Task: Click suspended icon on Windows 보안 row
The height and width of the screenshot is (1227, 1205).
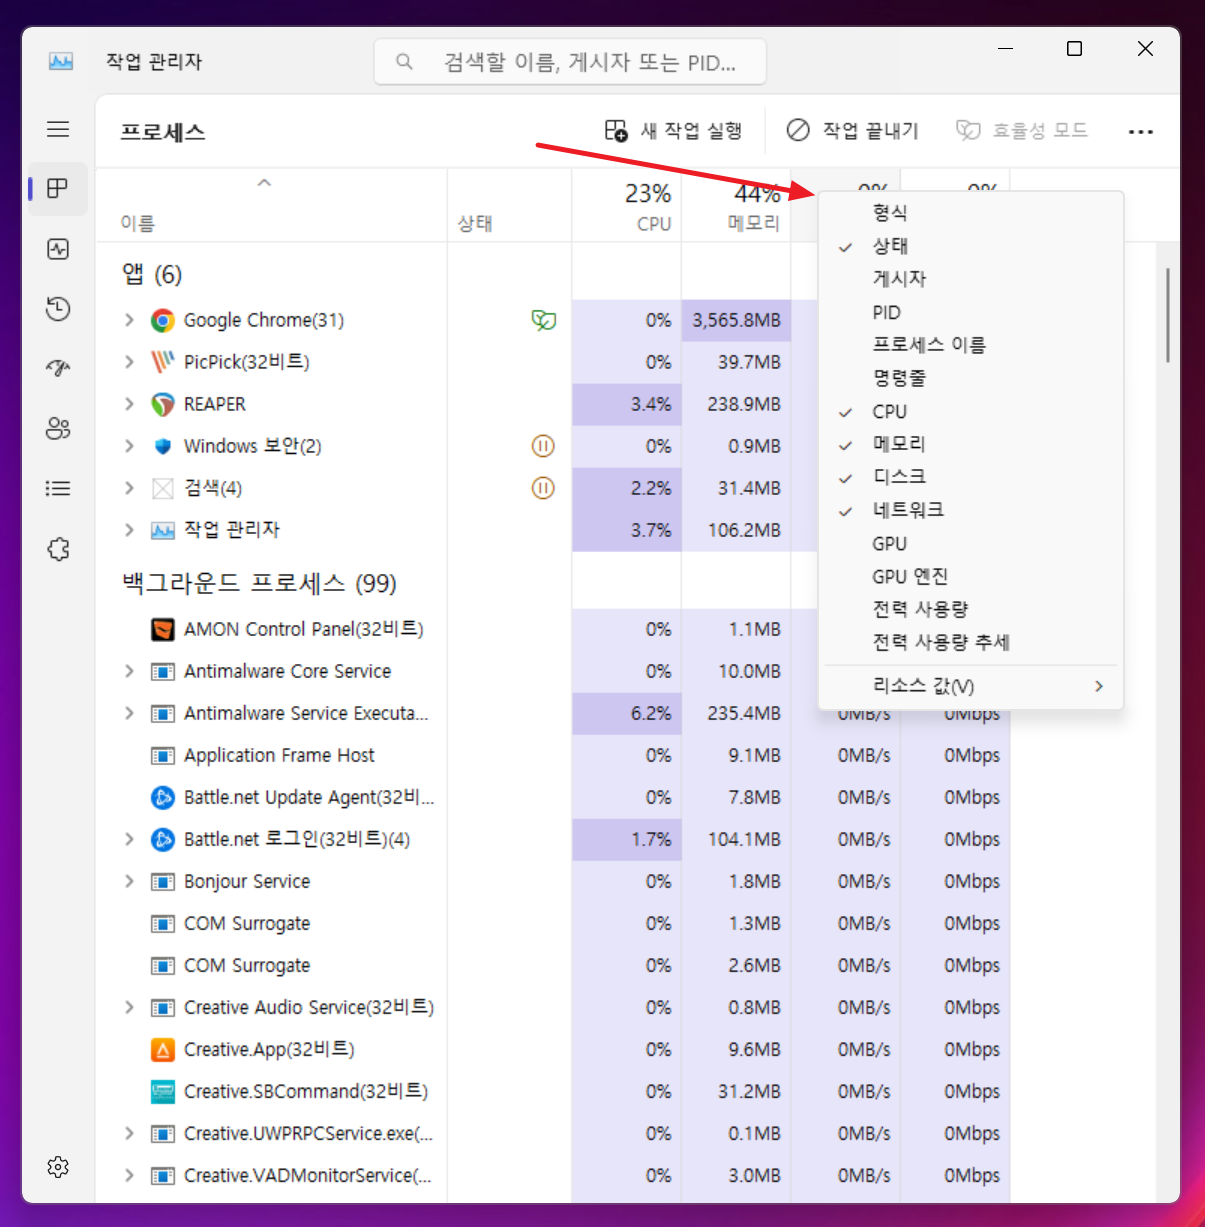Action: pos(543,446)
